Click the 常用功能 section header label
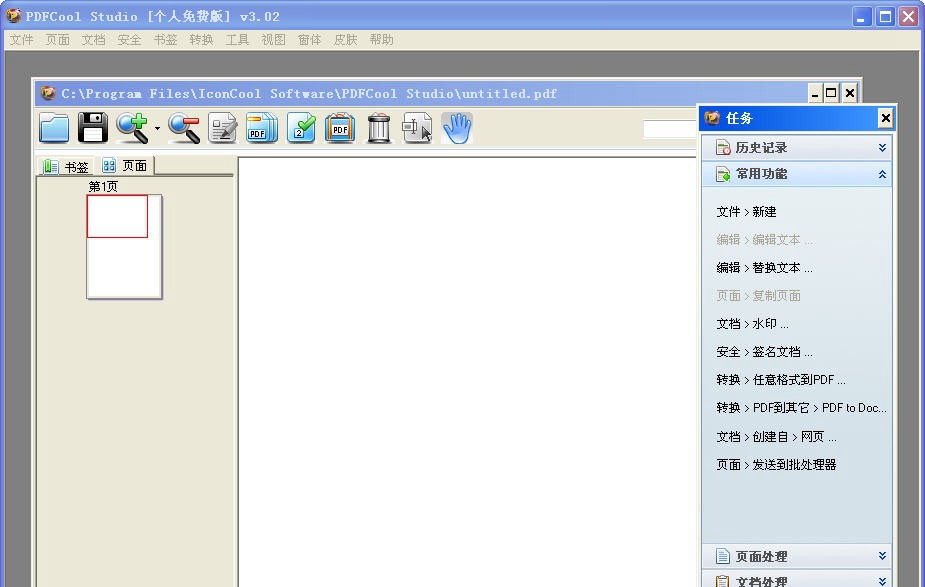Screen dimensions: 925x587 pos(761,174)
